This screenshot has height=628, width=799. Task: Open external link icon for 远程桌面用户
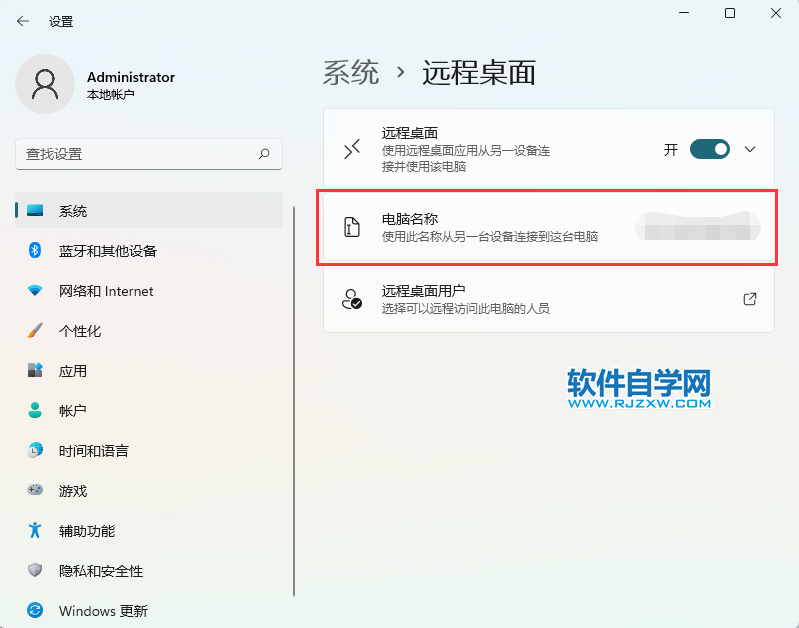click(x=750, y=299)
